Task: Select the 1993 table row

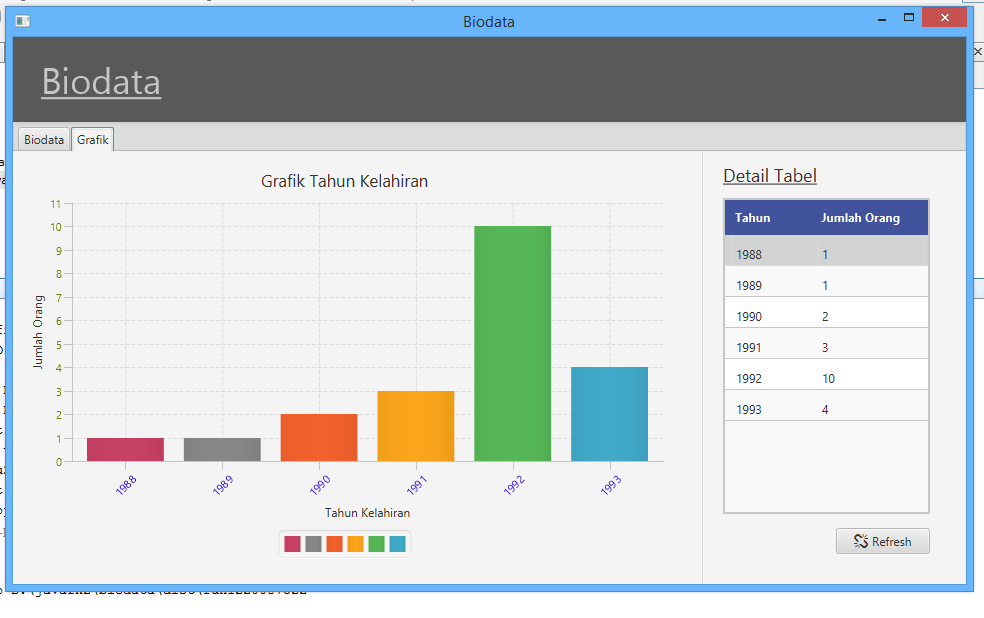Action: [826, 405]
